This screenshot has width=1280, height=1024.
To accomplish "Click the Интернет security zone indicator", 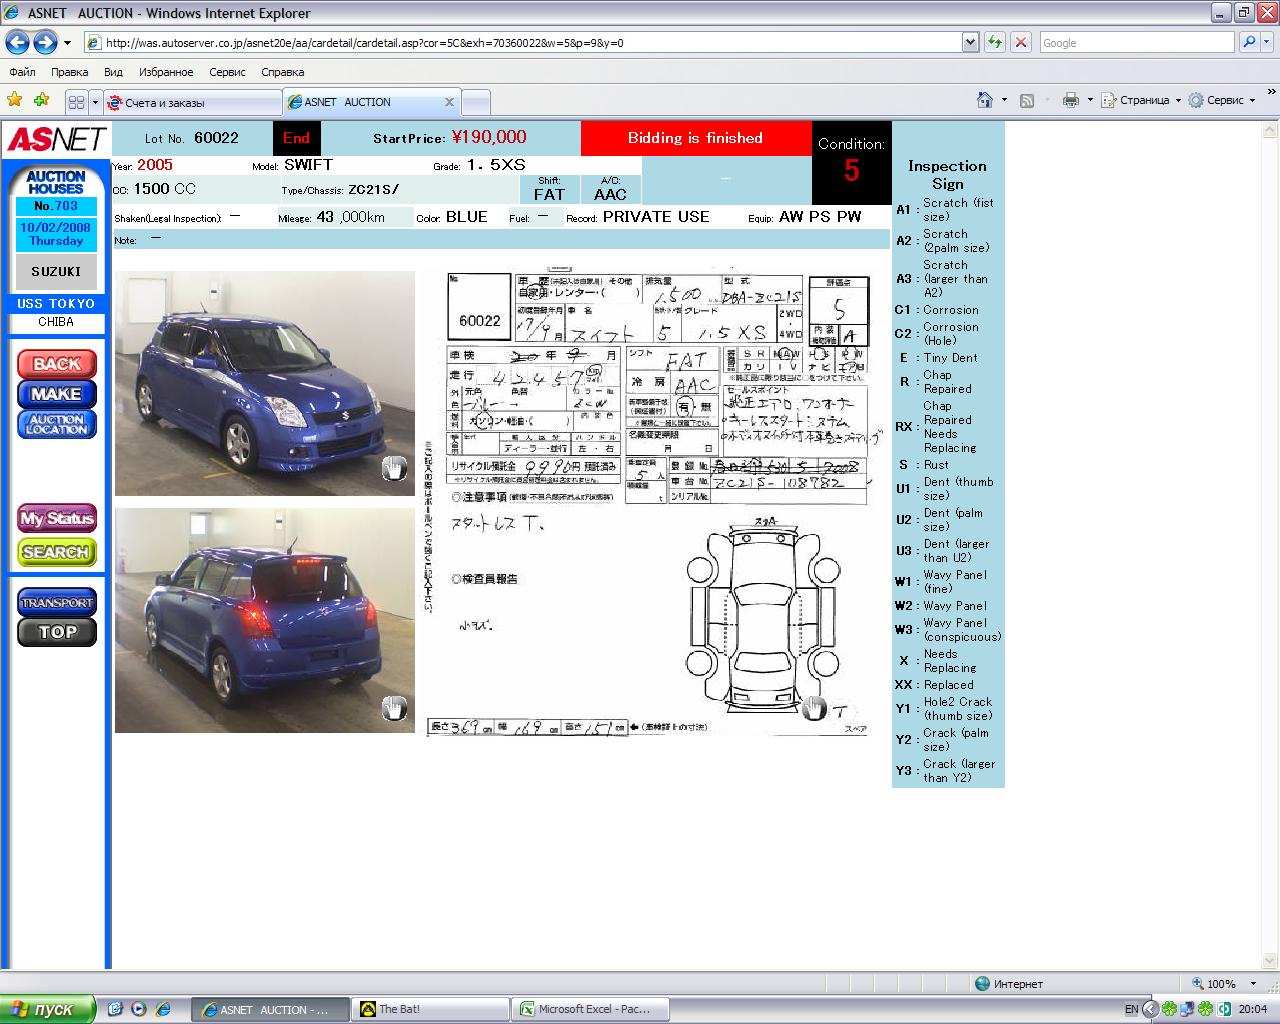I will 1009,983.
